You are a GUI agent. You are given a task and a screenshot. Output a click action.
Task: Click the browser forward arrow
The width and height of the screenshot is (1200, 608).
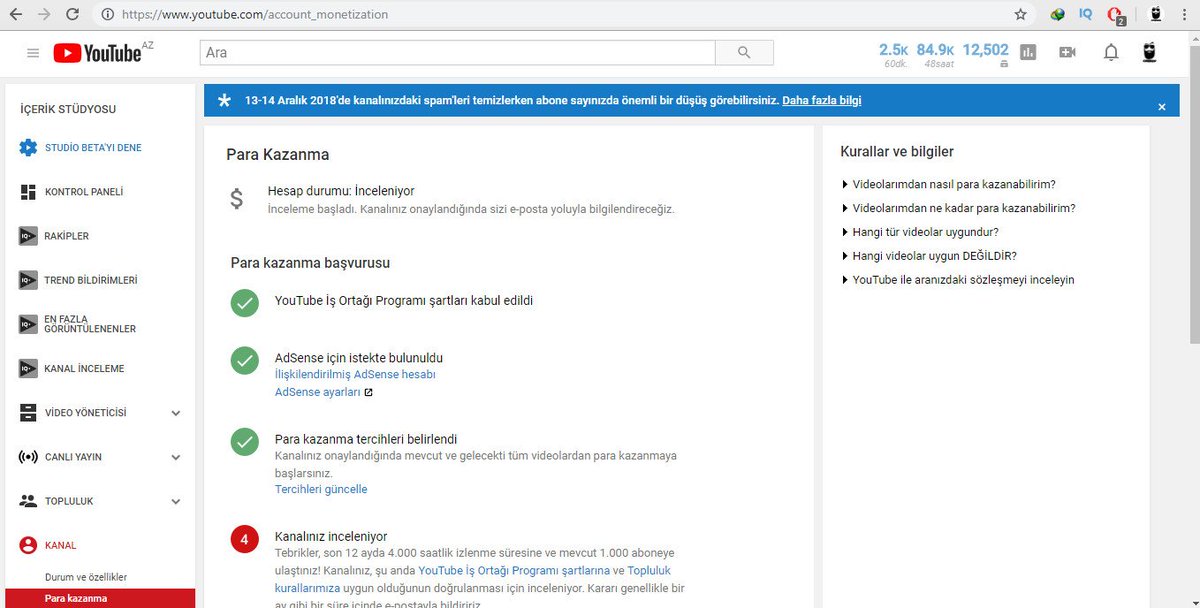(x=44, y=15)
